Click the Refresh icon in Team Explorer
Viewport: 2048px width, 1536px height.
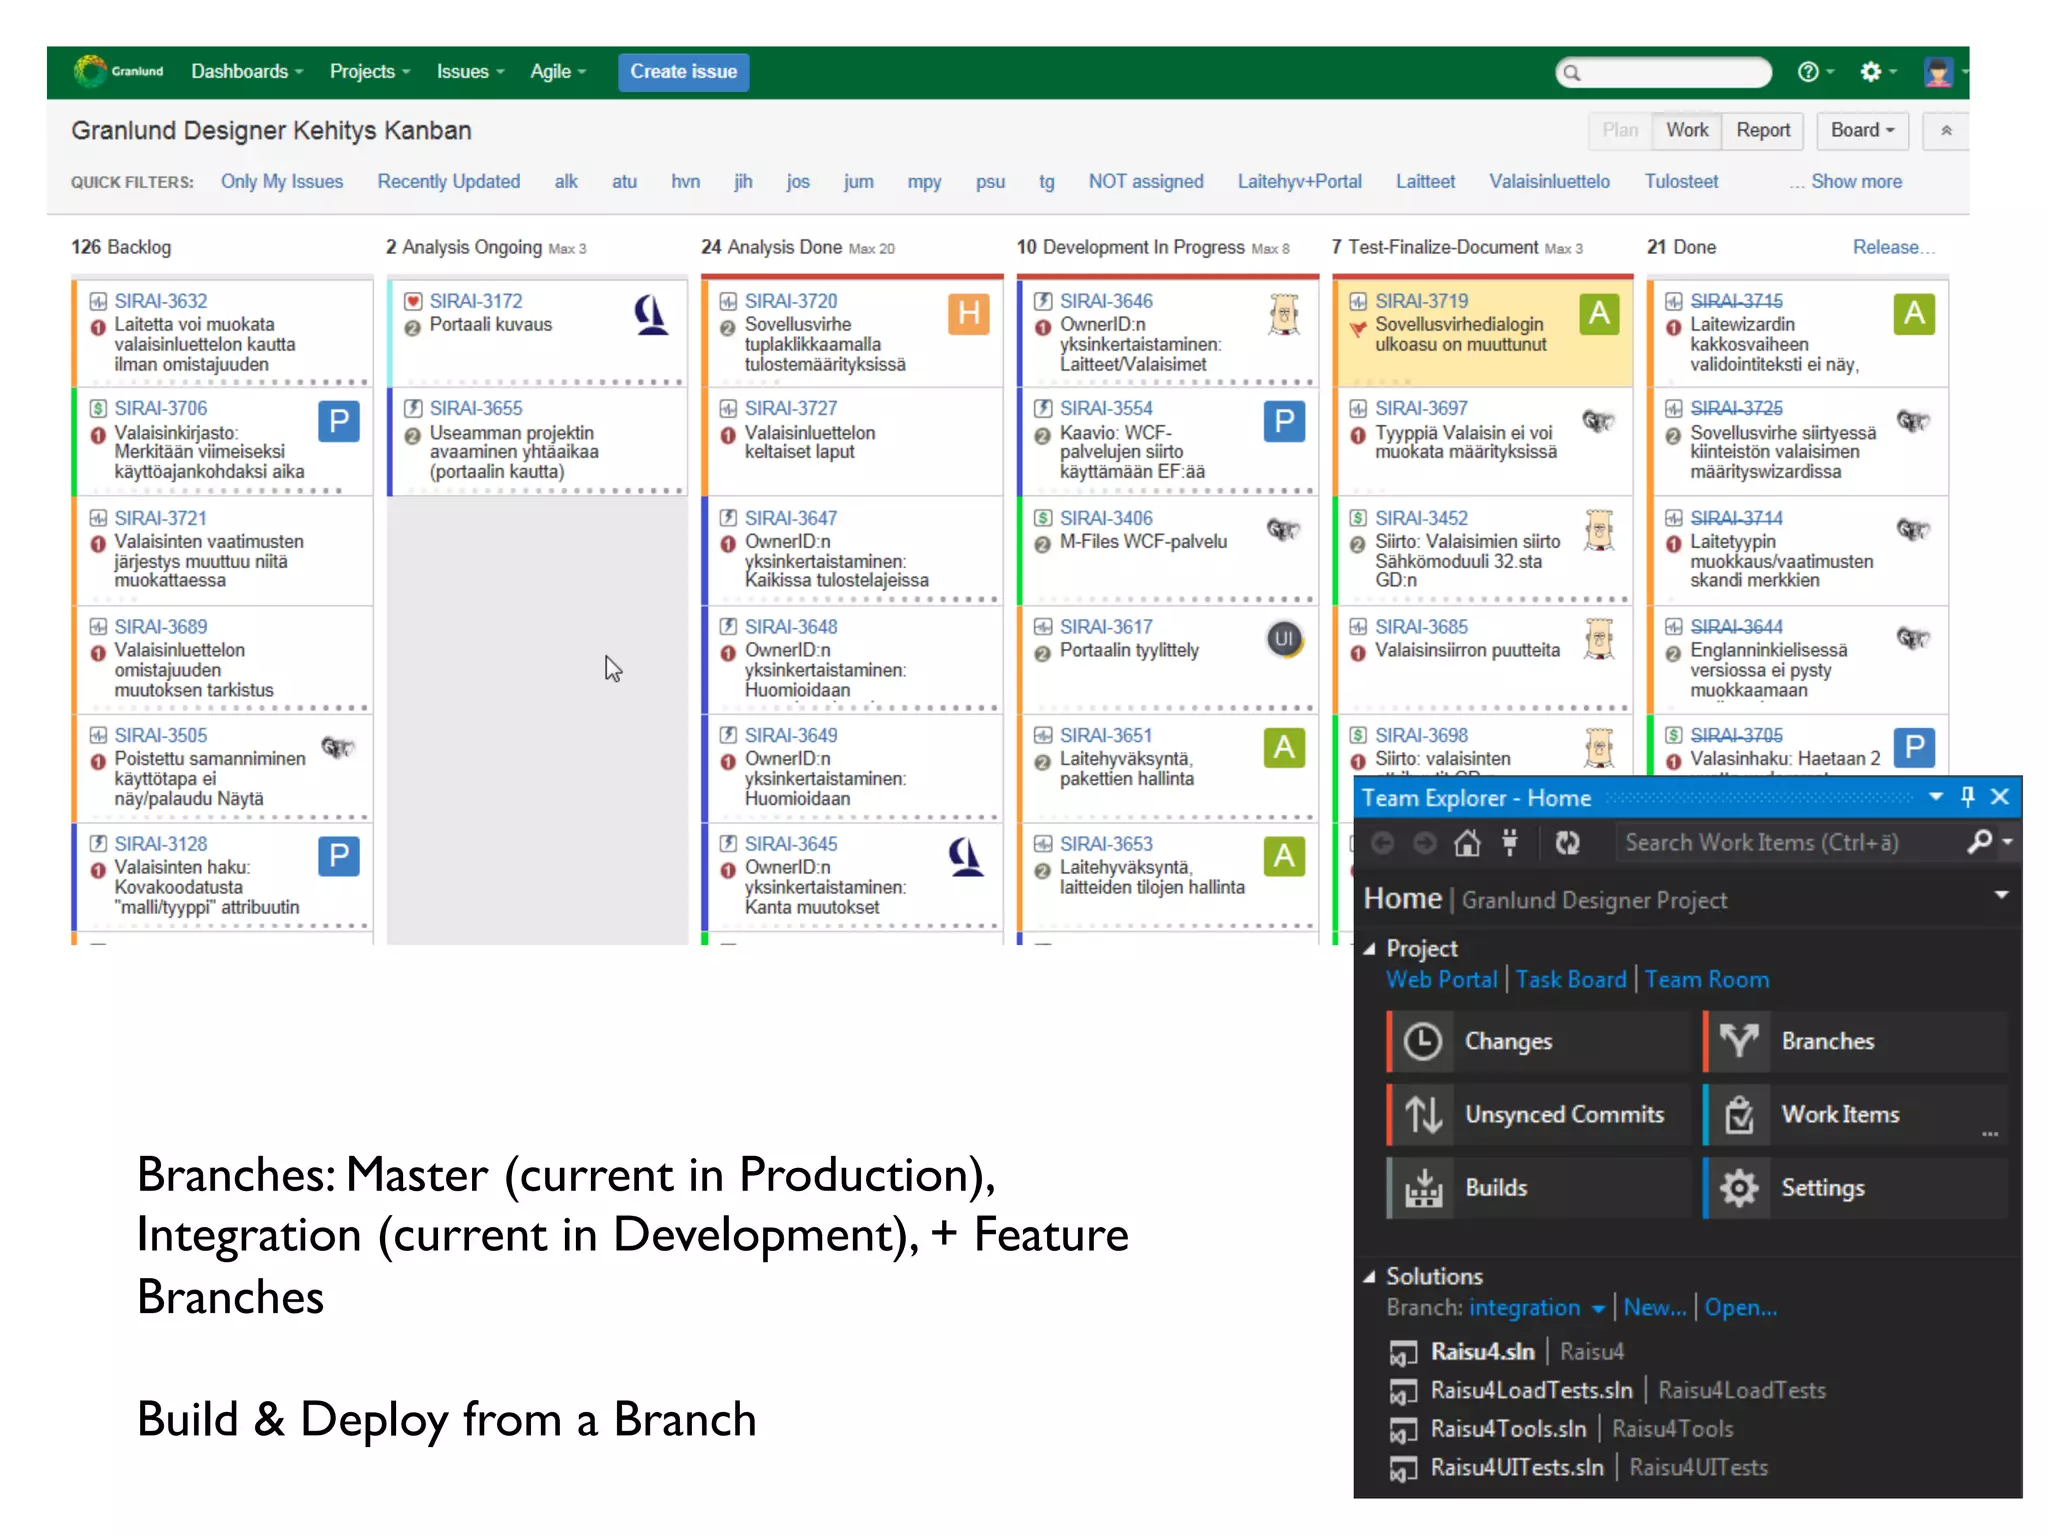point(1567,843)
